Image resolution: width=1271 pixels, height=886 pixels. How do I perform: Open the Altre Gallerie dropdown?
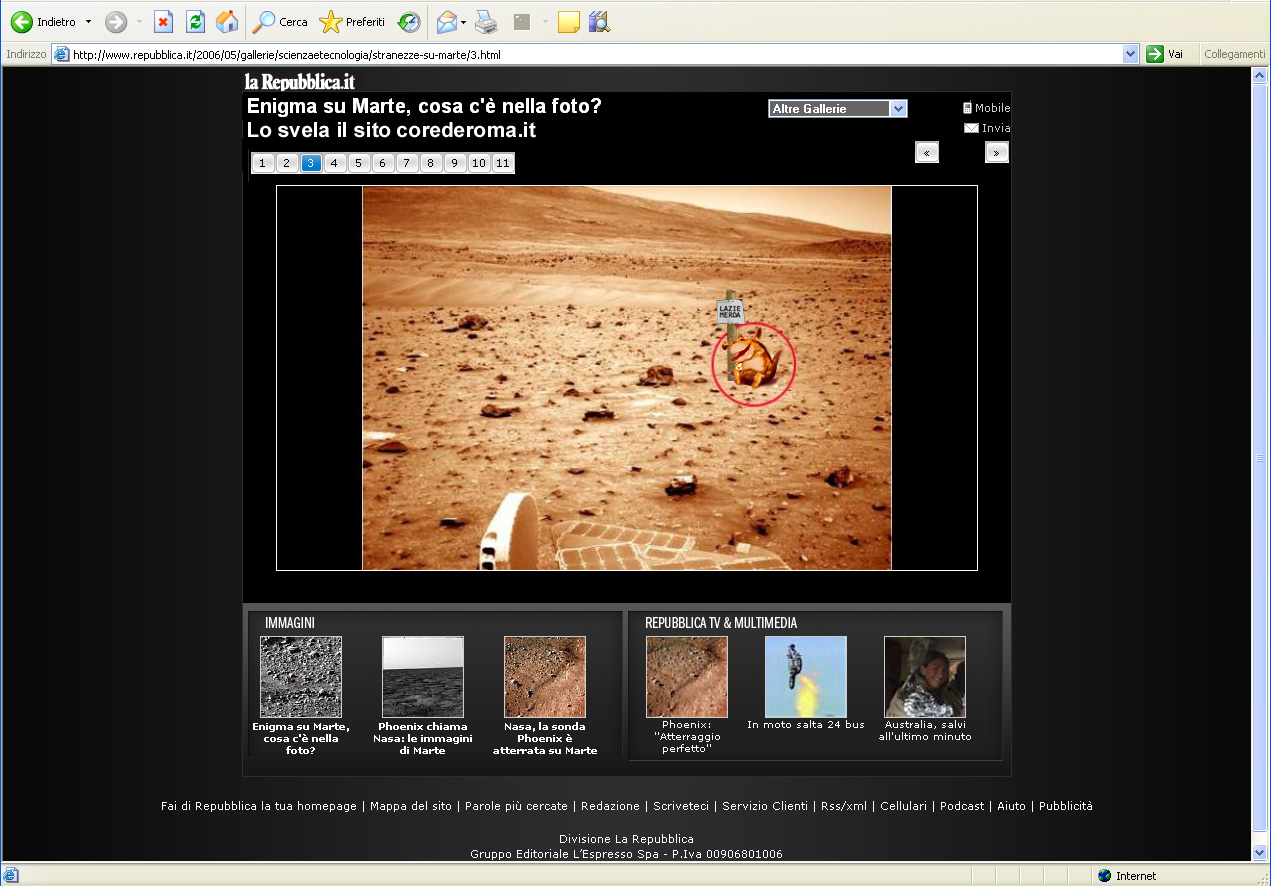coord(838,109)
